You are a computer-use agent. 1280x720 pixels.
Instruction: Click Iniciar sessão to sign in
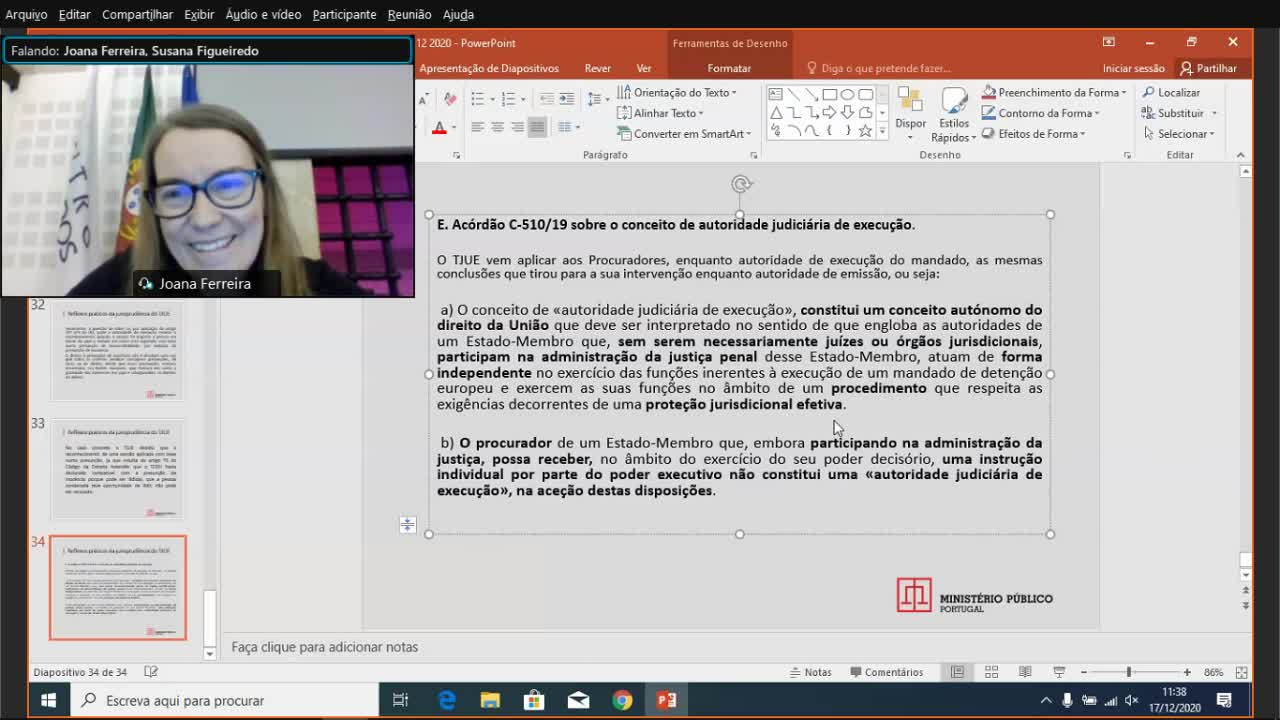[1133, 68]
